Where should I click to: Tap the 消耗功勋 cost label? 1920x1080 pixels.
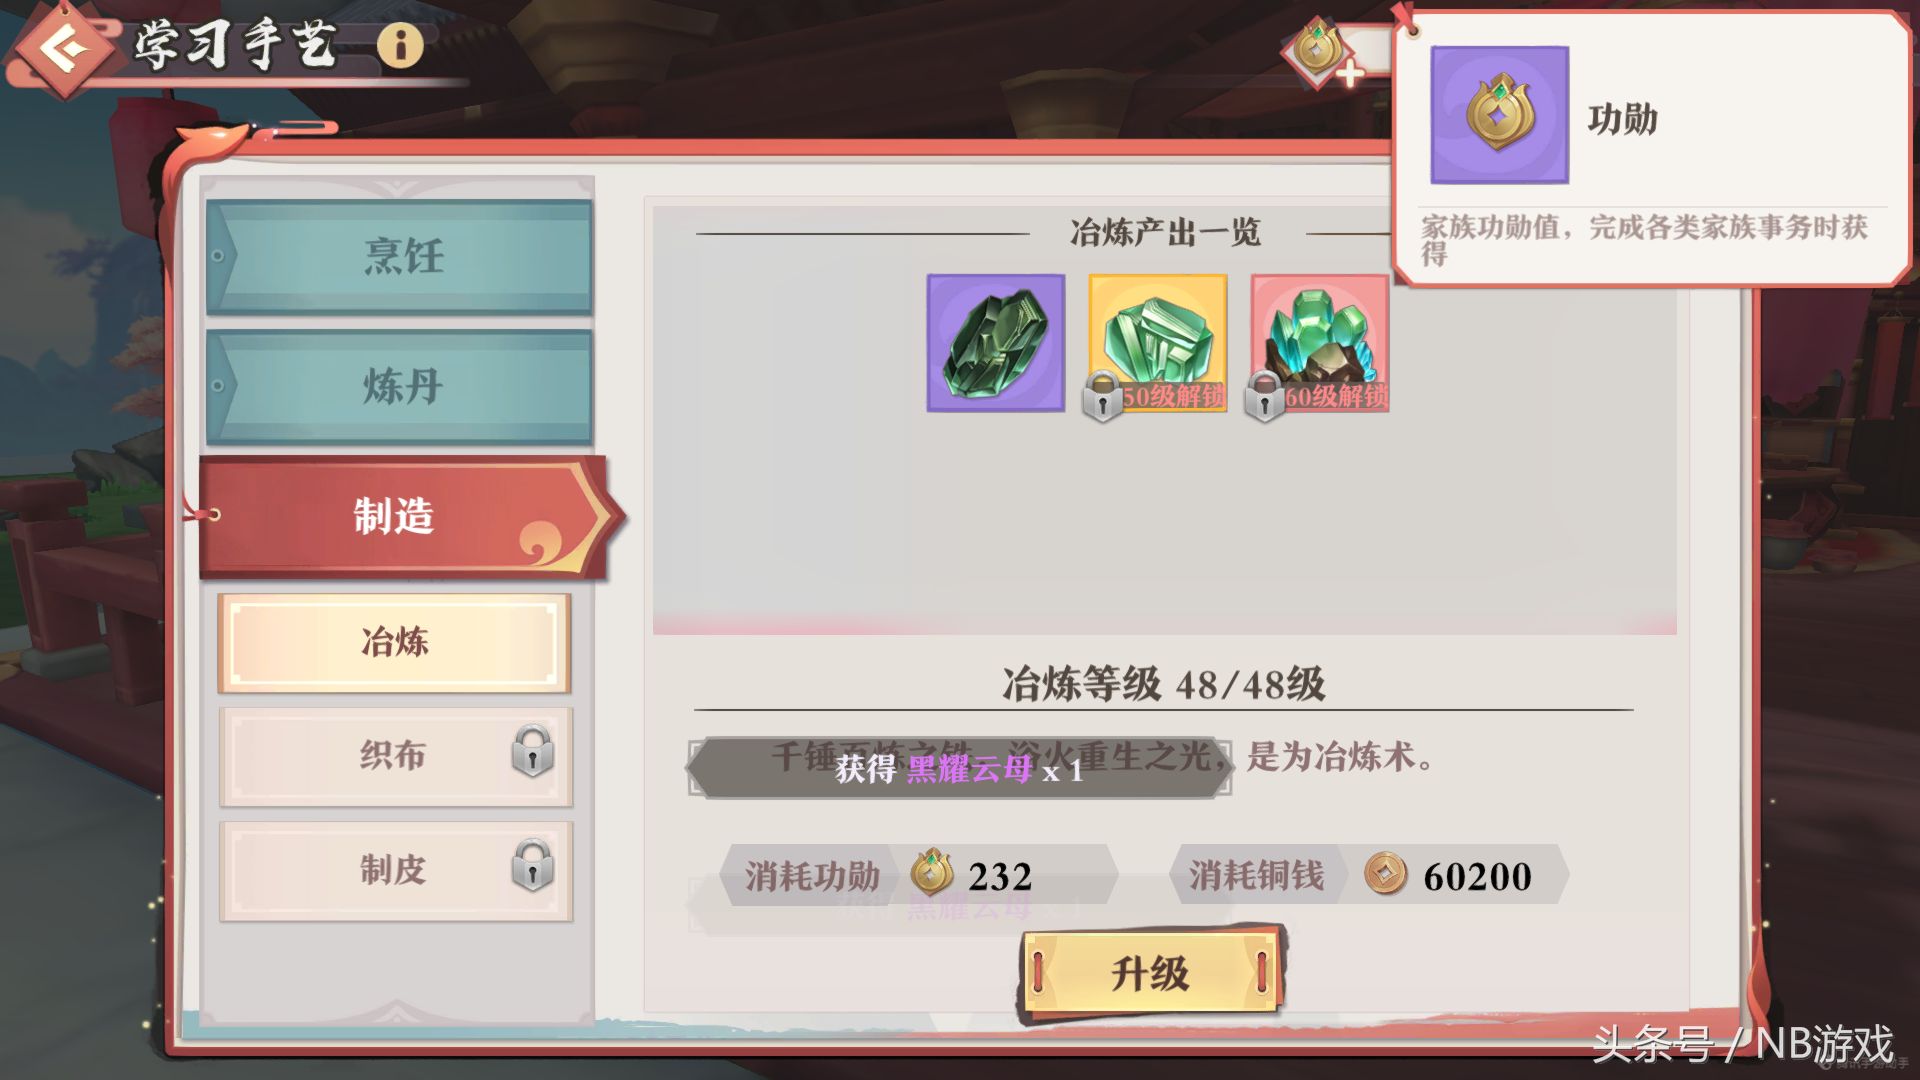(812, 876)
